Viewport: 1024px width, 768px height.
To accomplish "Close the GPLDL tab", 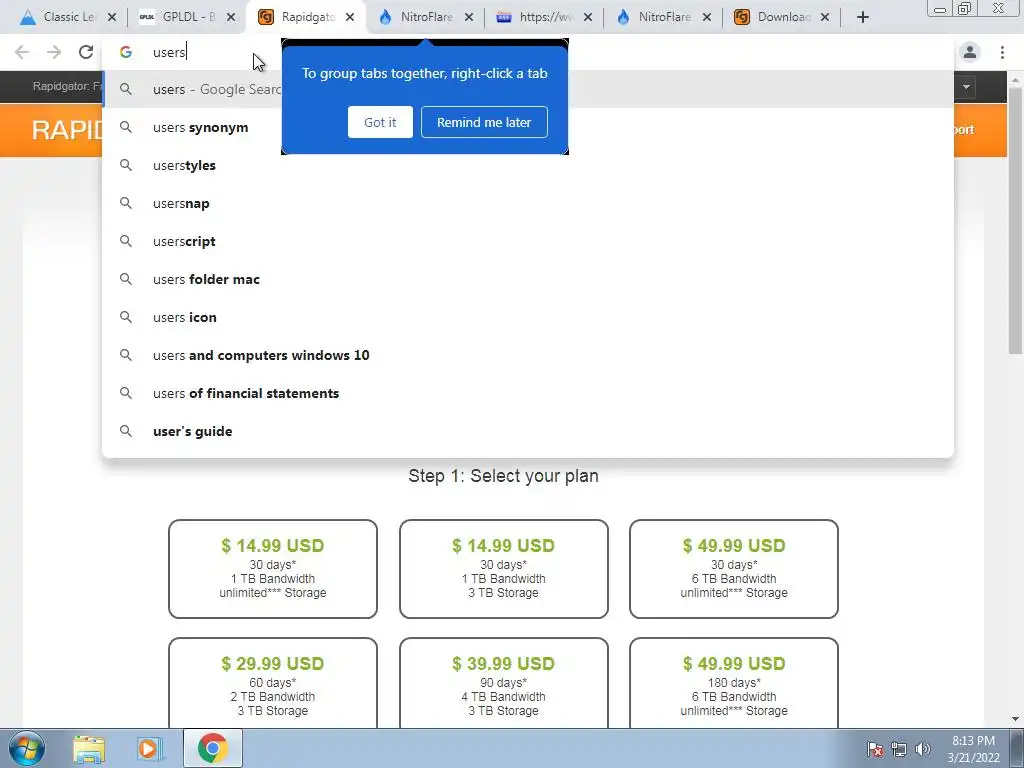I will point(231,17).
